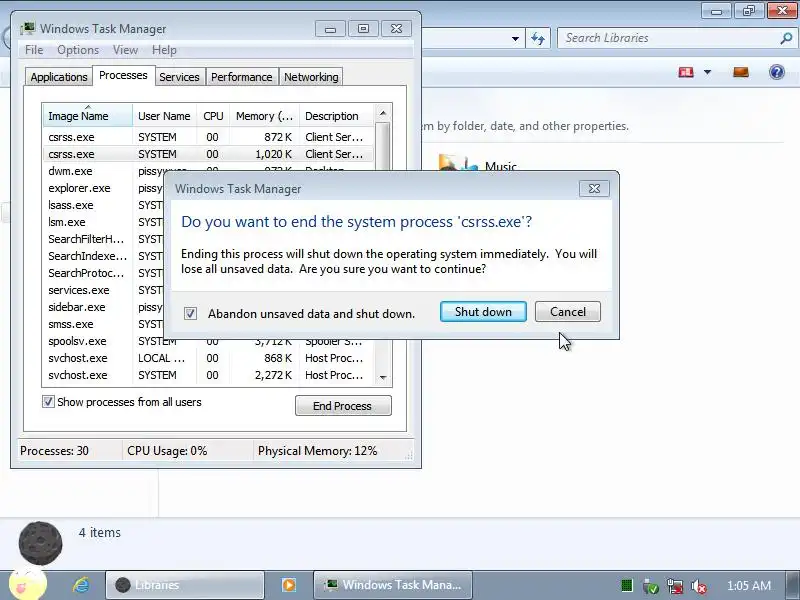This screenshot has width=800, height=600.
Task: Select the SearchFilterH... process
Action: click(104, 239)
